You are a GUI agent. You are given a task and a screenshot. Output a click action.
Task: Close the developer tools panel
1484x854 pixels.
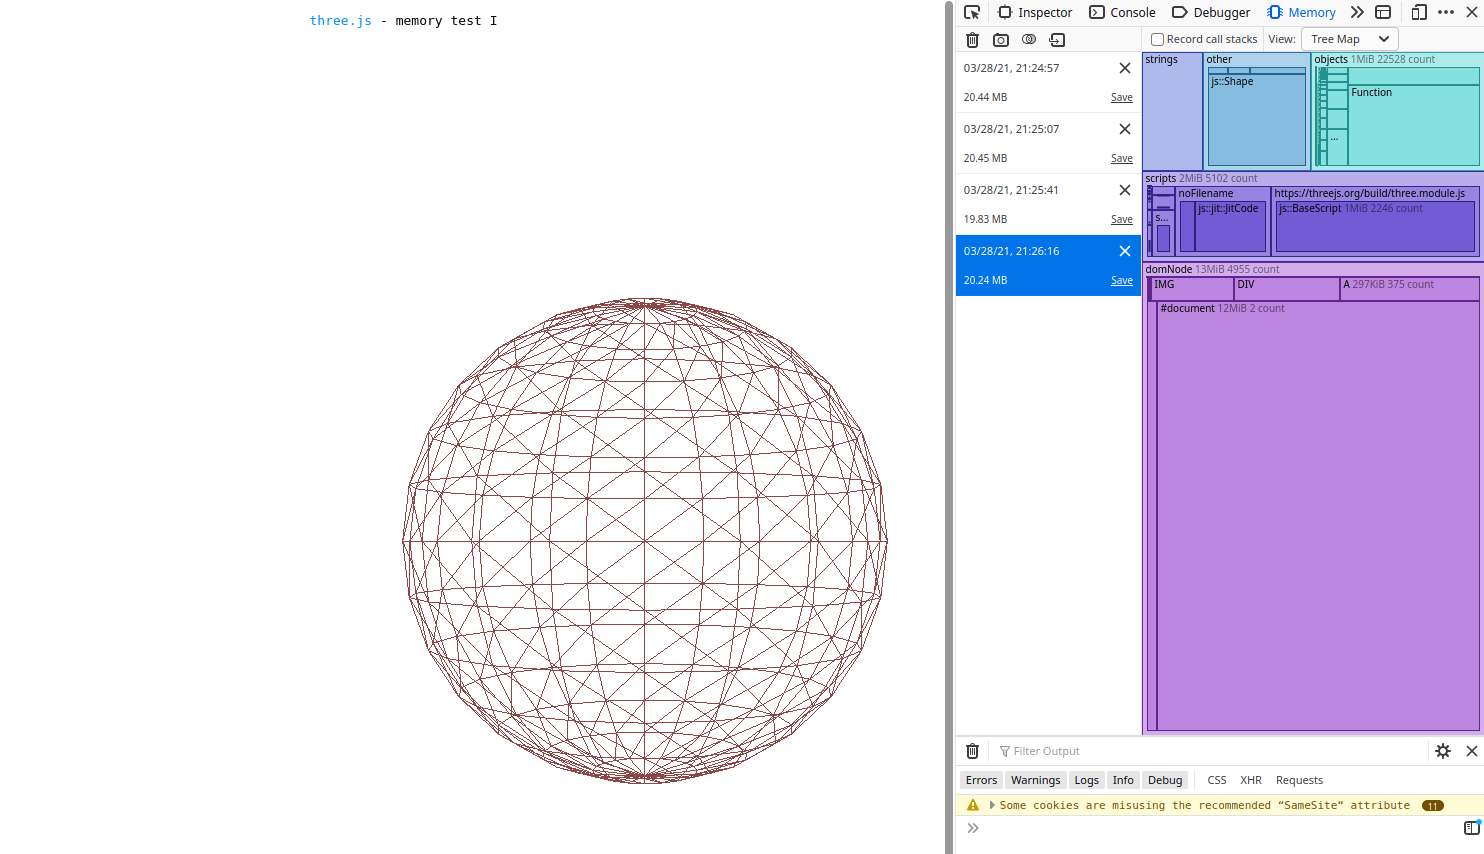(1472, 12)
